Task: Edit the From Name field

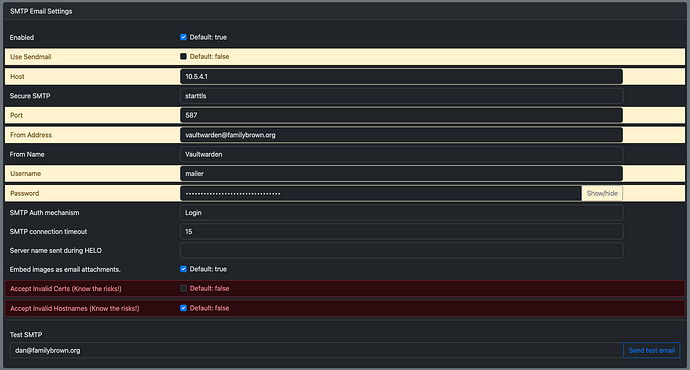Action: tap(401, 154)
